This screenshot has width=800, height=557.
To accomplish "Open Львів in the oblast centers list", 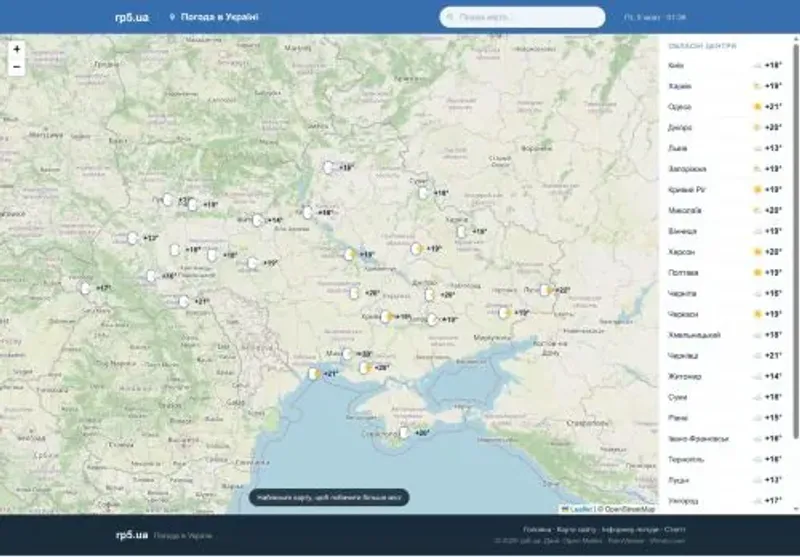I will coord(724,148).
